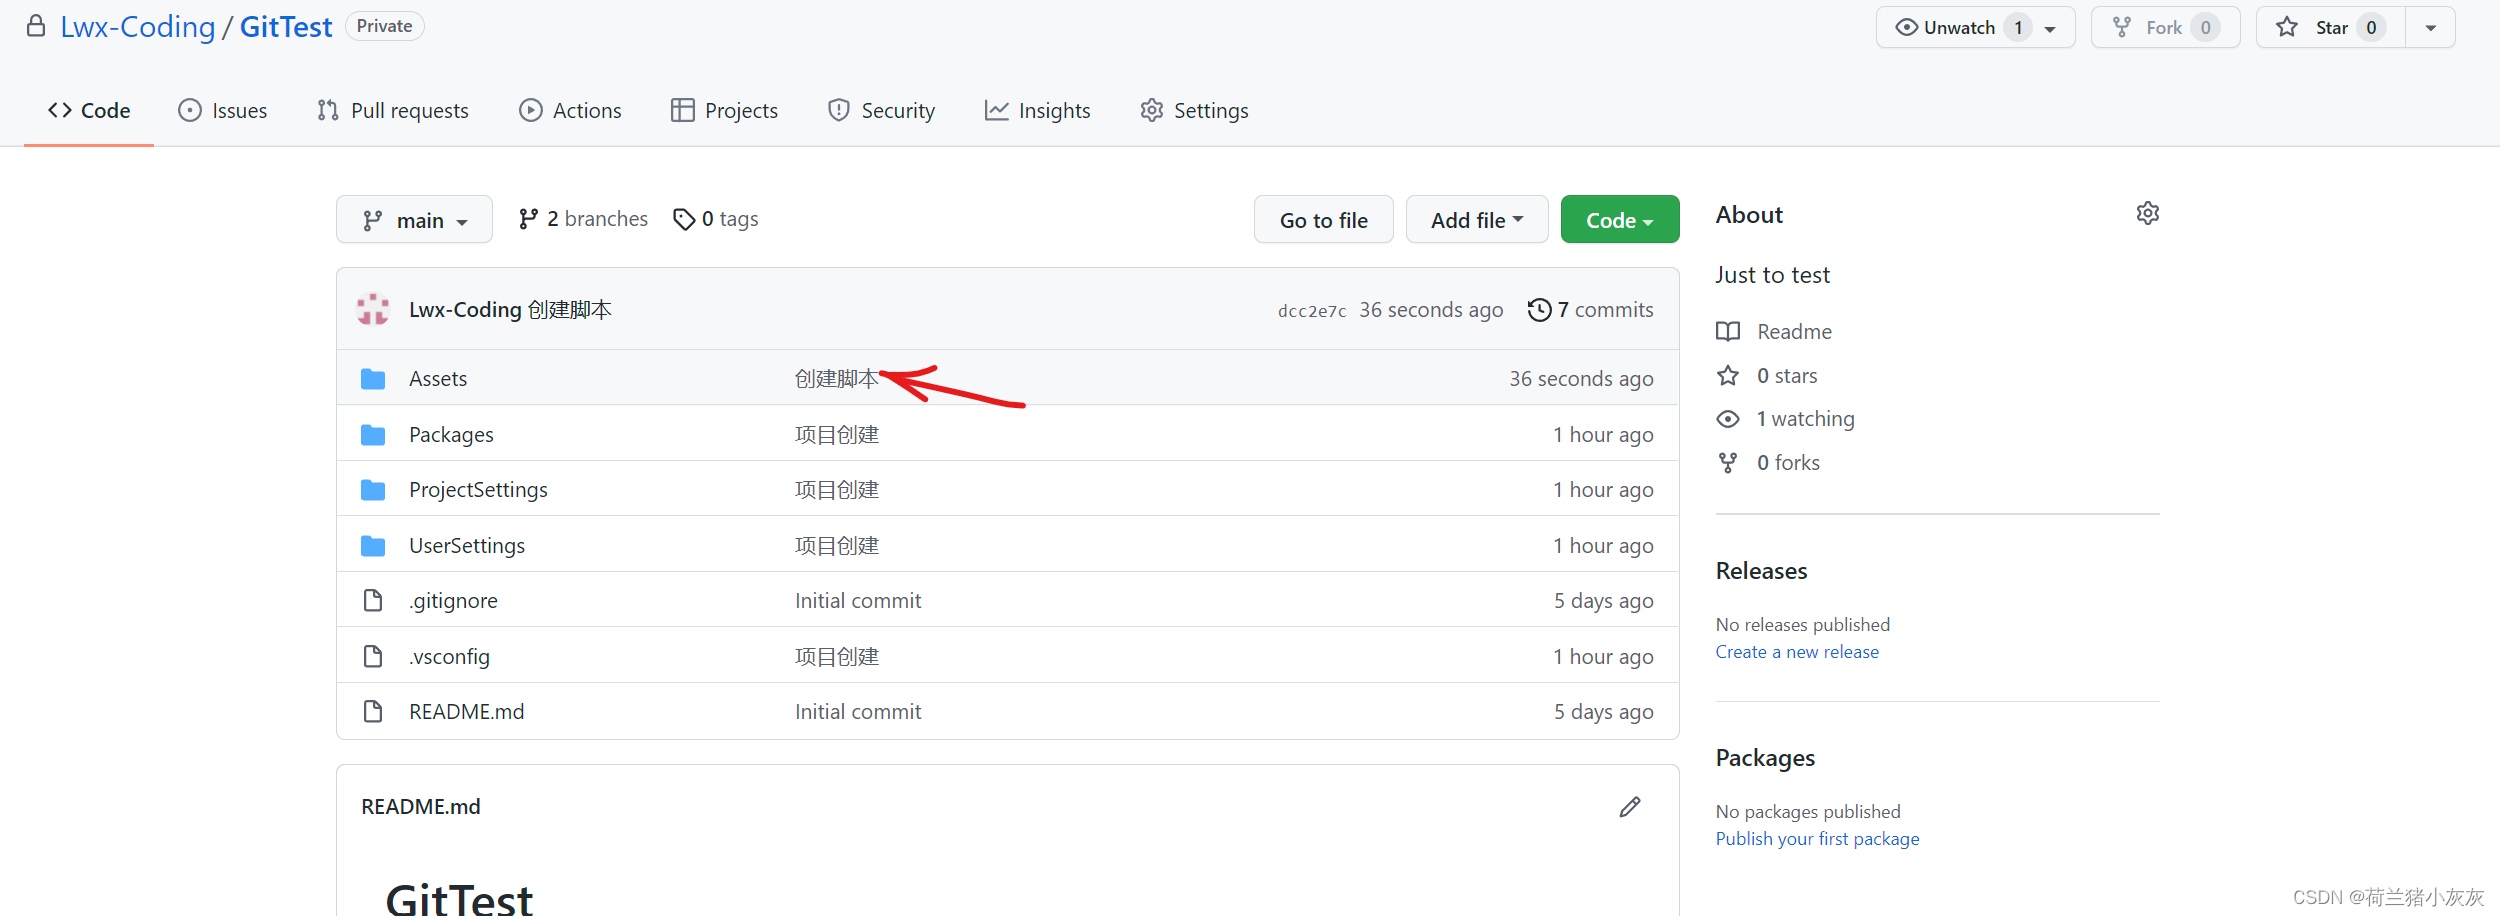Switch to the Projects tab
This screenshot has width=2500, height=916.
tap(724, 110)
